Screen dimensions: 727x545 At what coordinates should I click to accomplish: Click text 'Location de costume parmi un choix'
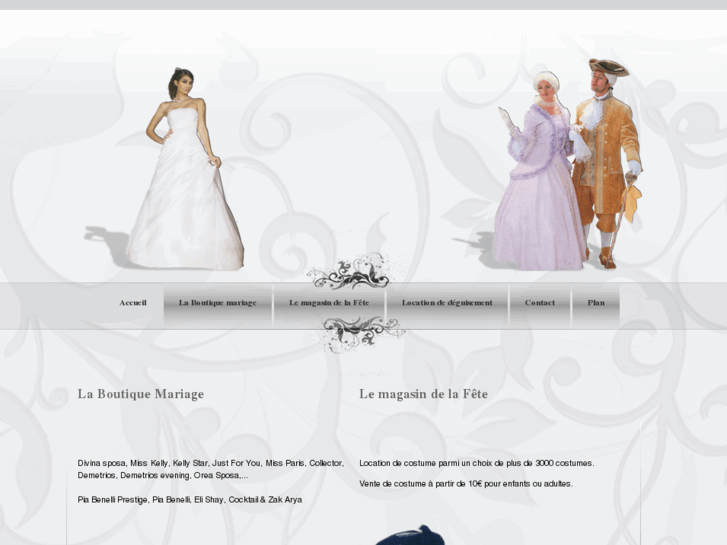pyautogui.click(x=477, y=463)
